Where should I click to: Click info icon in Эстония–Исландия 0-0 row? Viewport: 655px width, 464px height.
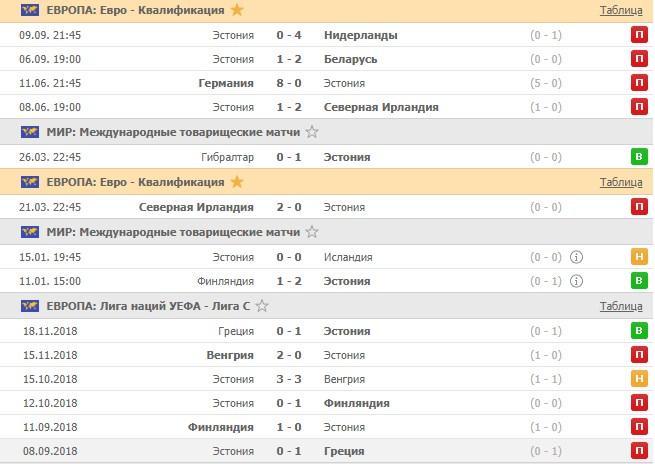[576, 257]
